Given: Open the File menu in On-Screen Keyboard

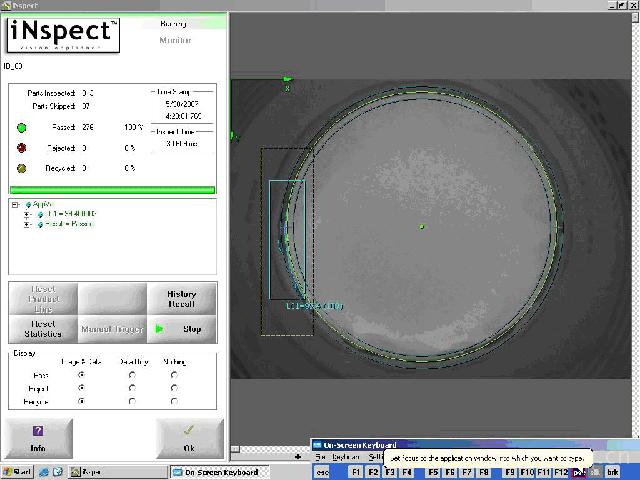Looking at the screenshot, I should (320, 457).
